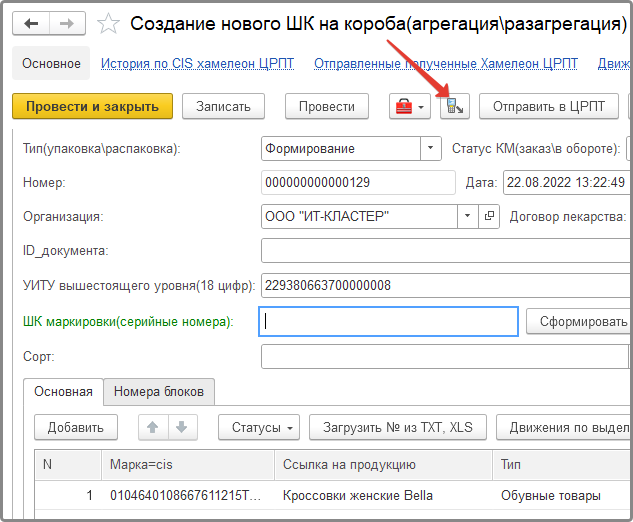Open История по CIS хамелеон ЦРПТ link

tap(197, 63)
